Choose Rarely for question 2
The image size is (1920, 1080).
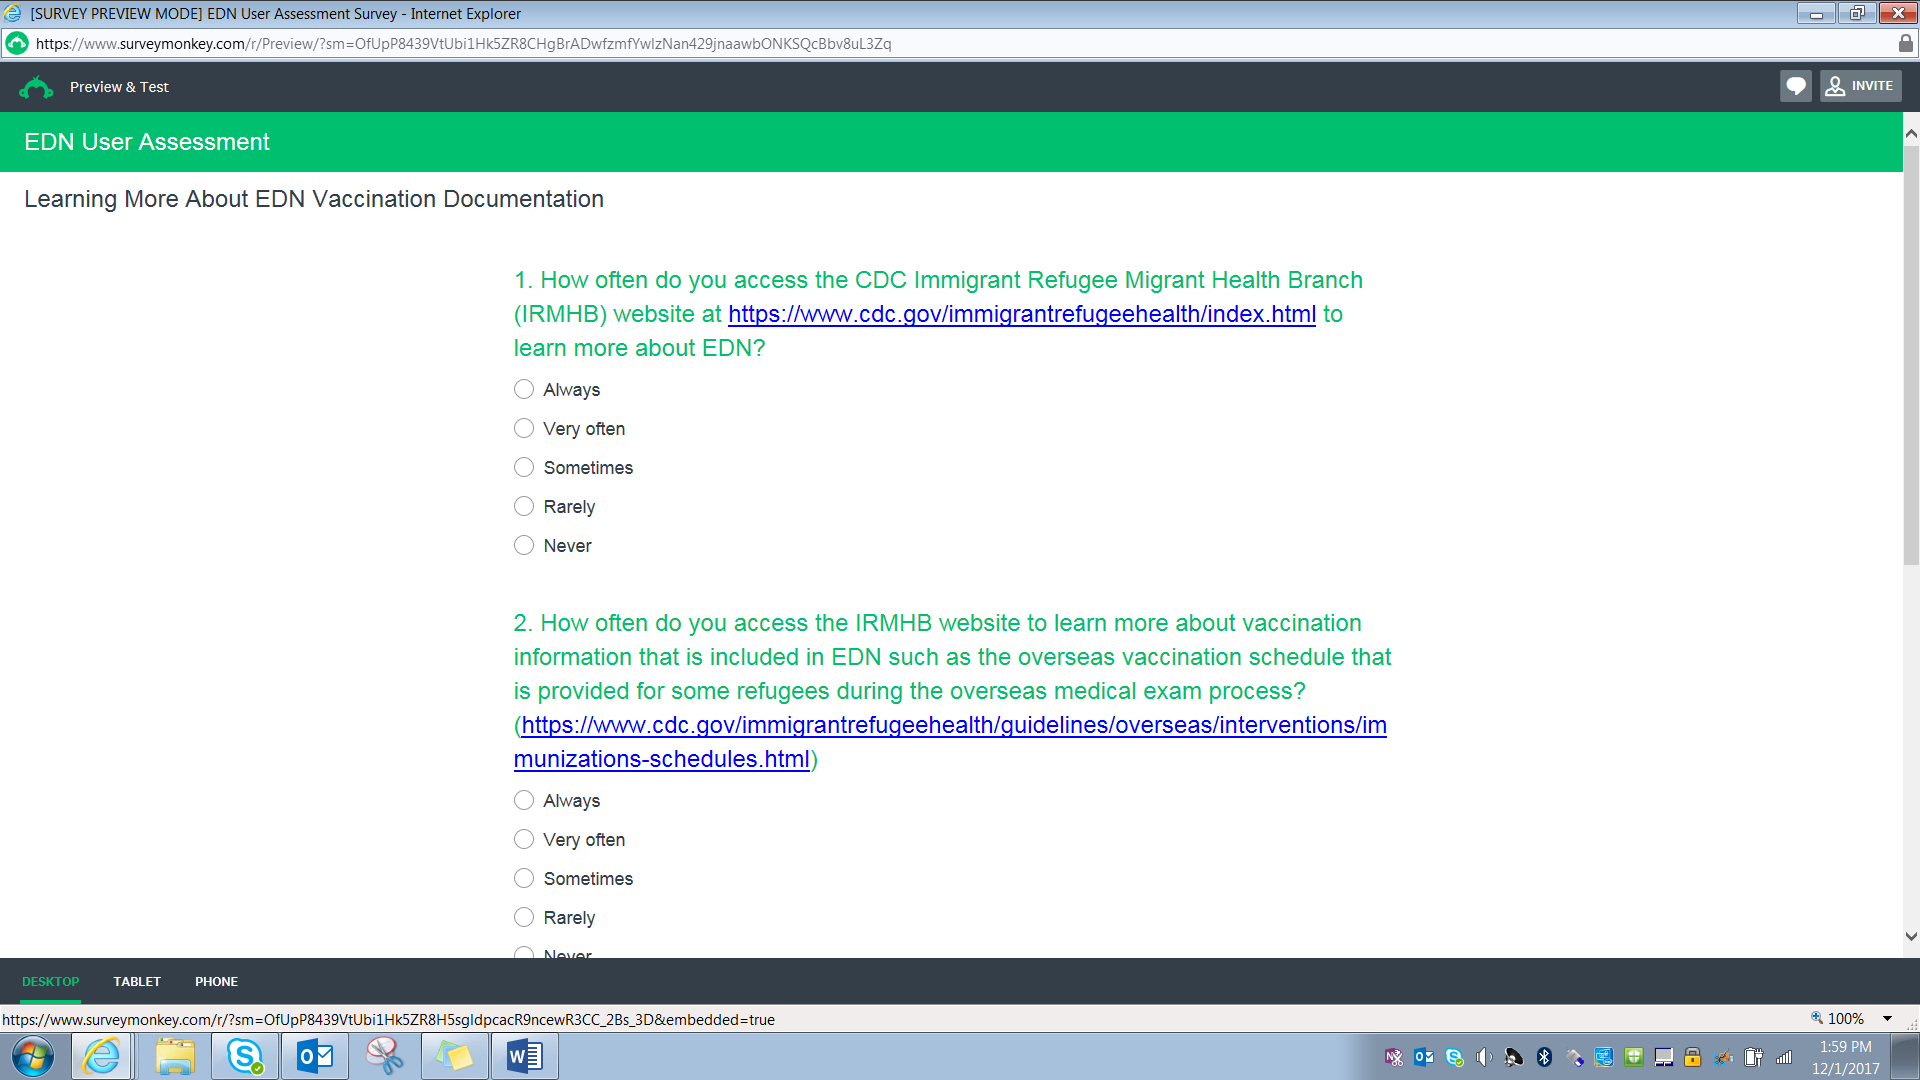[x=524, y=917]
